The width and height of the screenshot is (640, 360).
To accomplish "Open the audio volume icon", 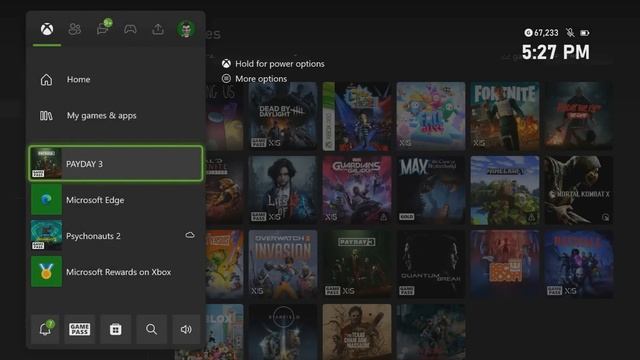I will click(x=186, y=329).
